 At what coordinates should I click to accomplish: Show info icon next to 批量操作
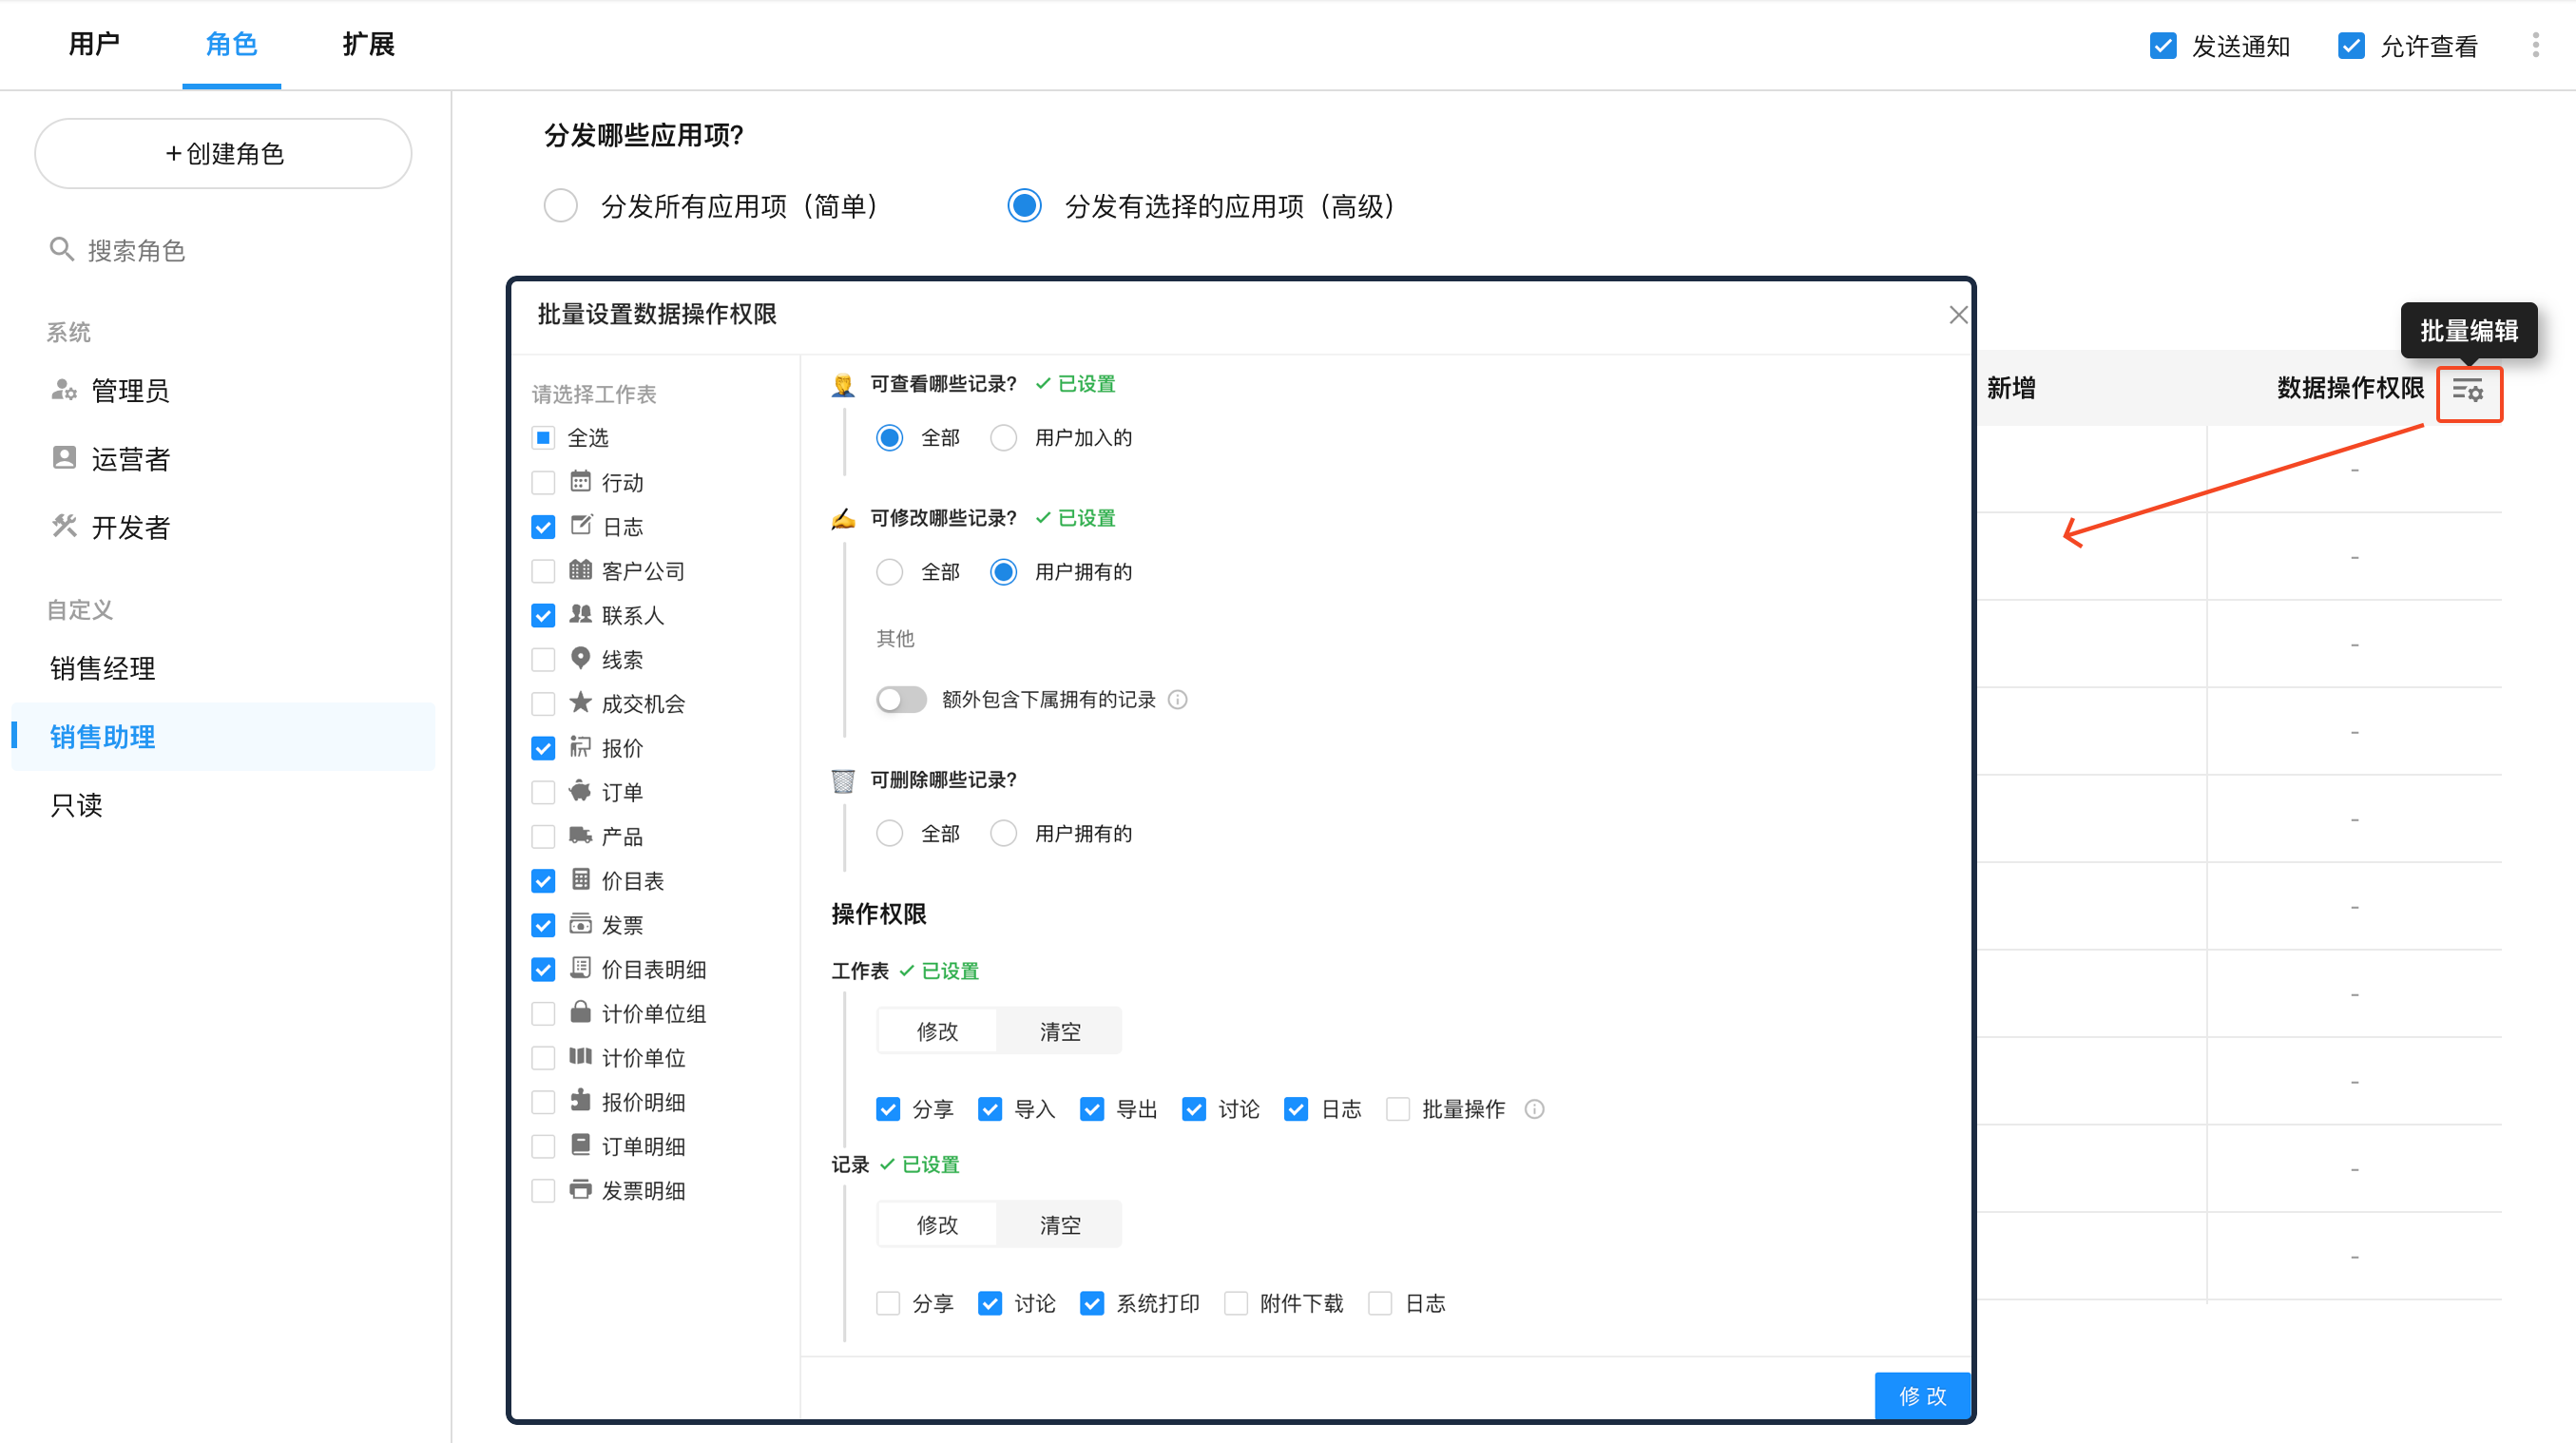tap(1534, 1108)
